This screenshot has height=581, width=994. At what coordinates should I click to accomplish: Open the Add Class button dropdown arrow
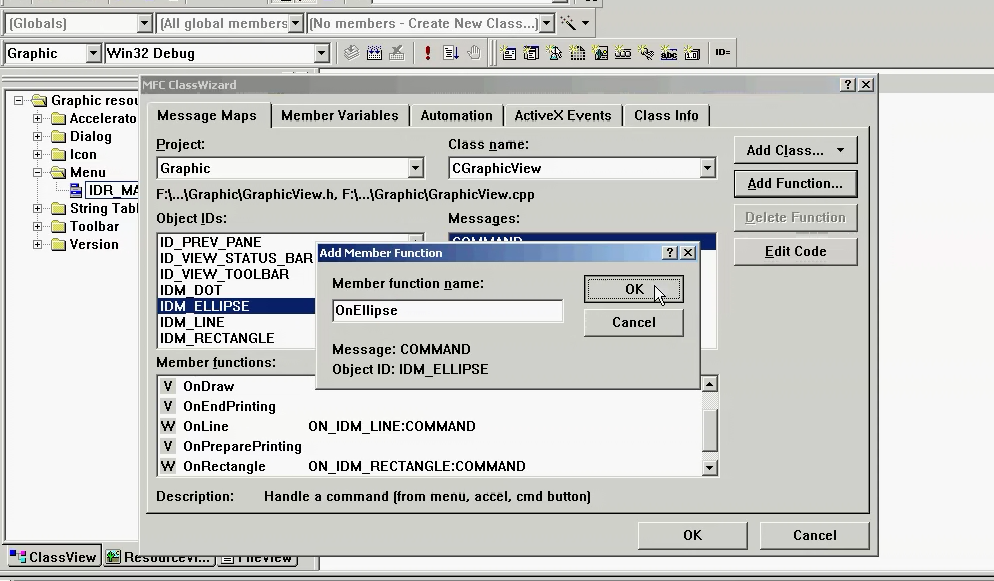pos(841,150)
